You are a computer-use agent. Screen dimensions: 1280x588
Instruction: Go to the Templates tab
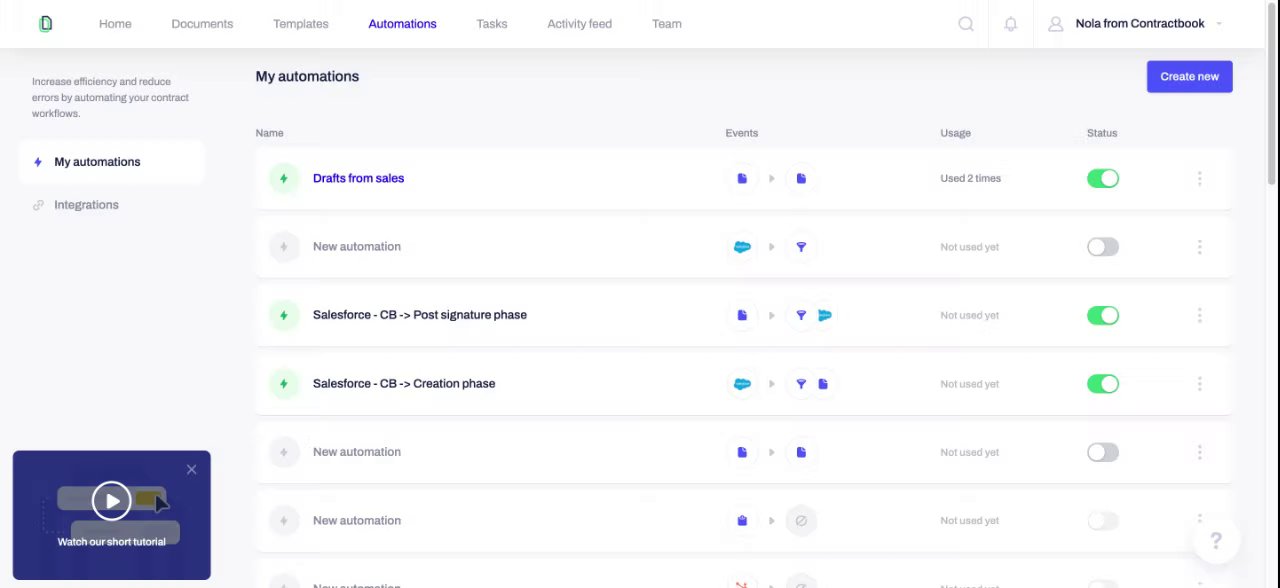[301, 24]
